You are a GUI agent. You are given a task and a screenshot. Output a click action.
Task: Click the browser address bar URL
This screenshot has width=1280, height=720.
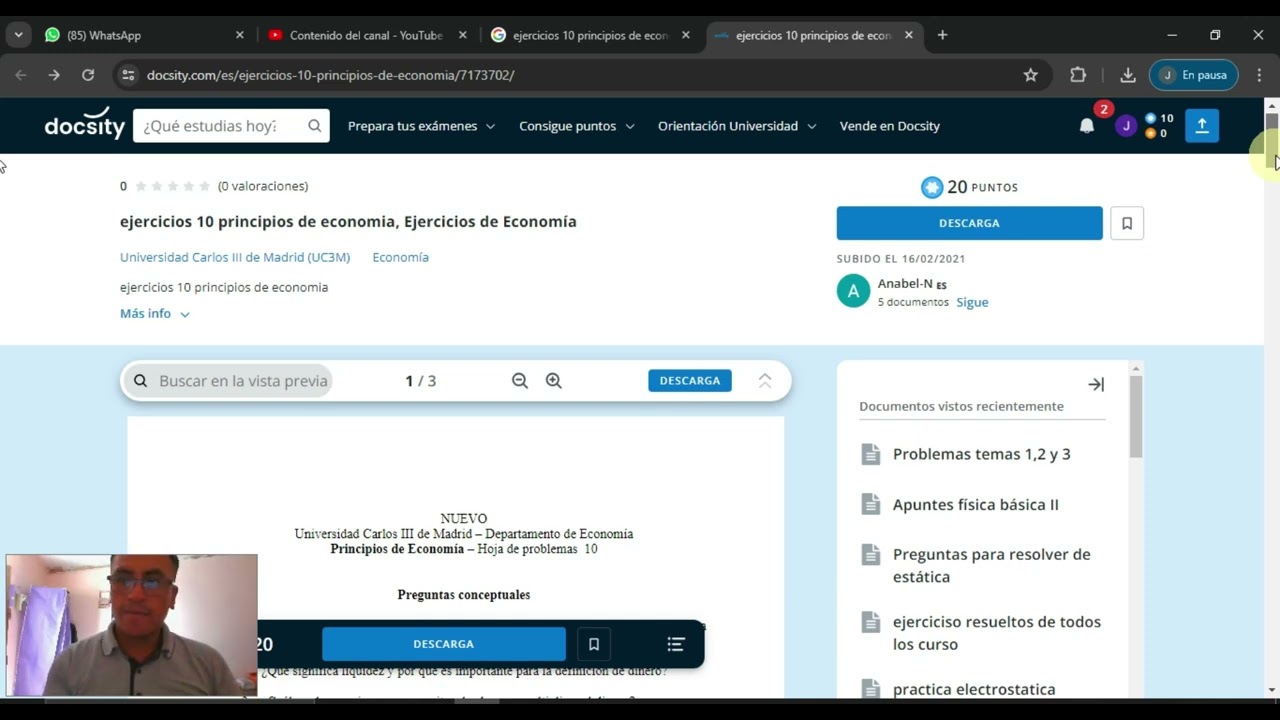point(330,75)
